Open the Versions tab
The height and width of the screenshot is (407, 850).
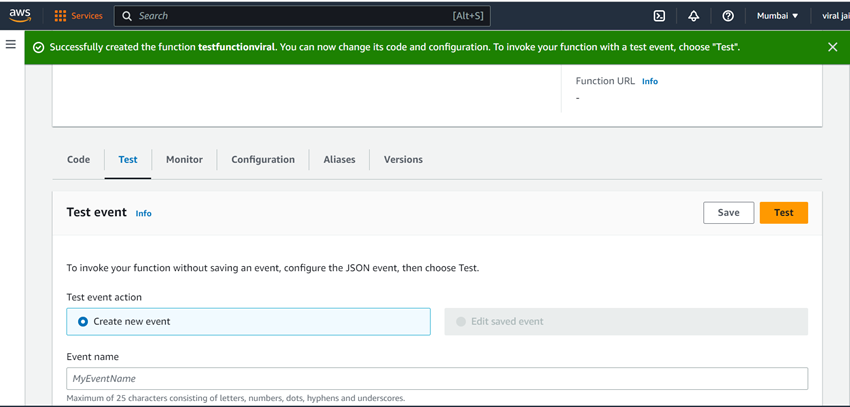point(403,159)
